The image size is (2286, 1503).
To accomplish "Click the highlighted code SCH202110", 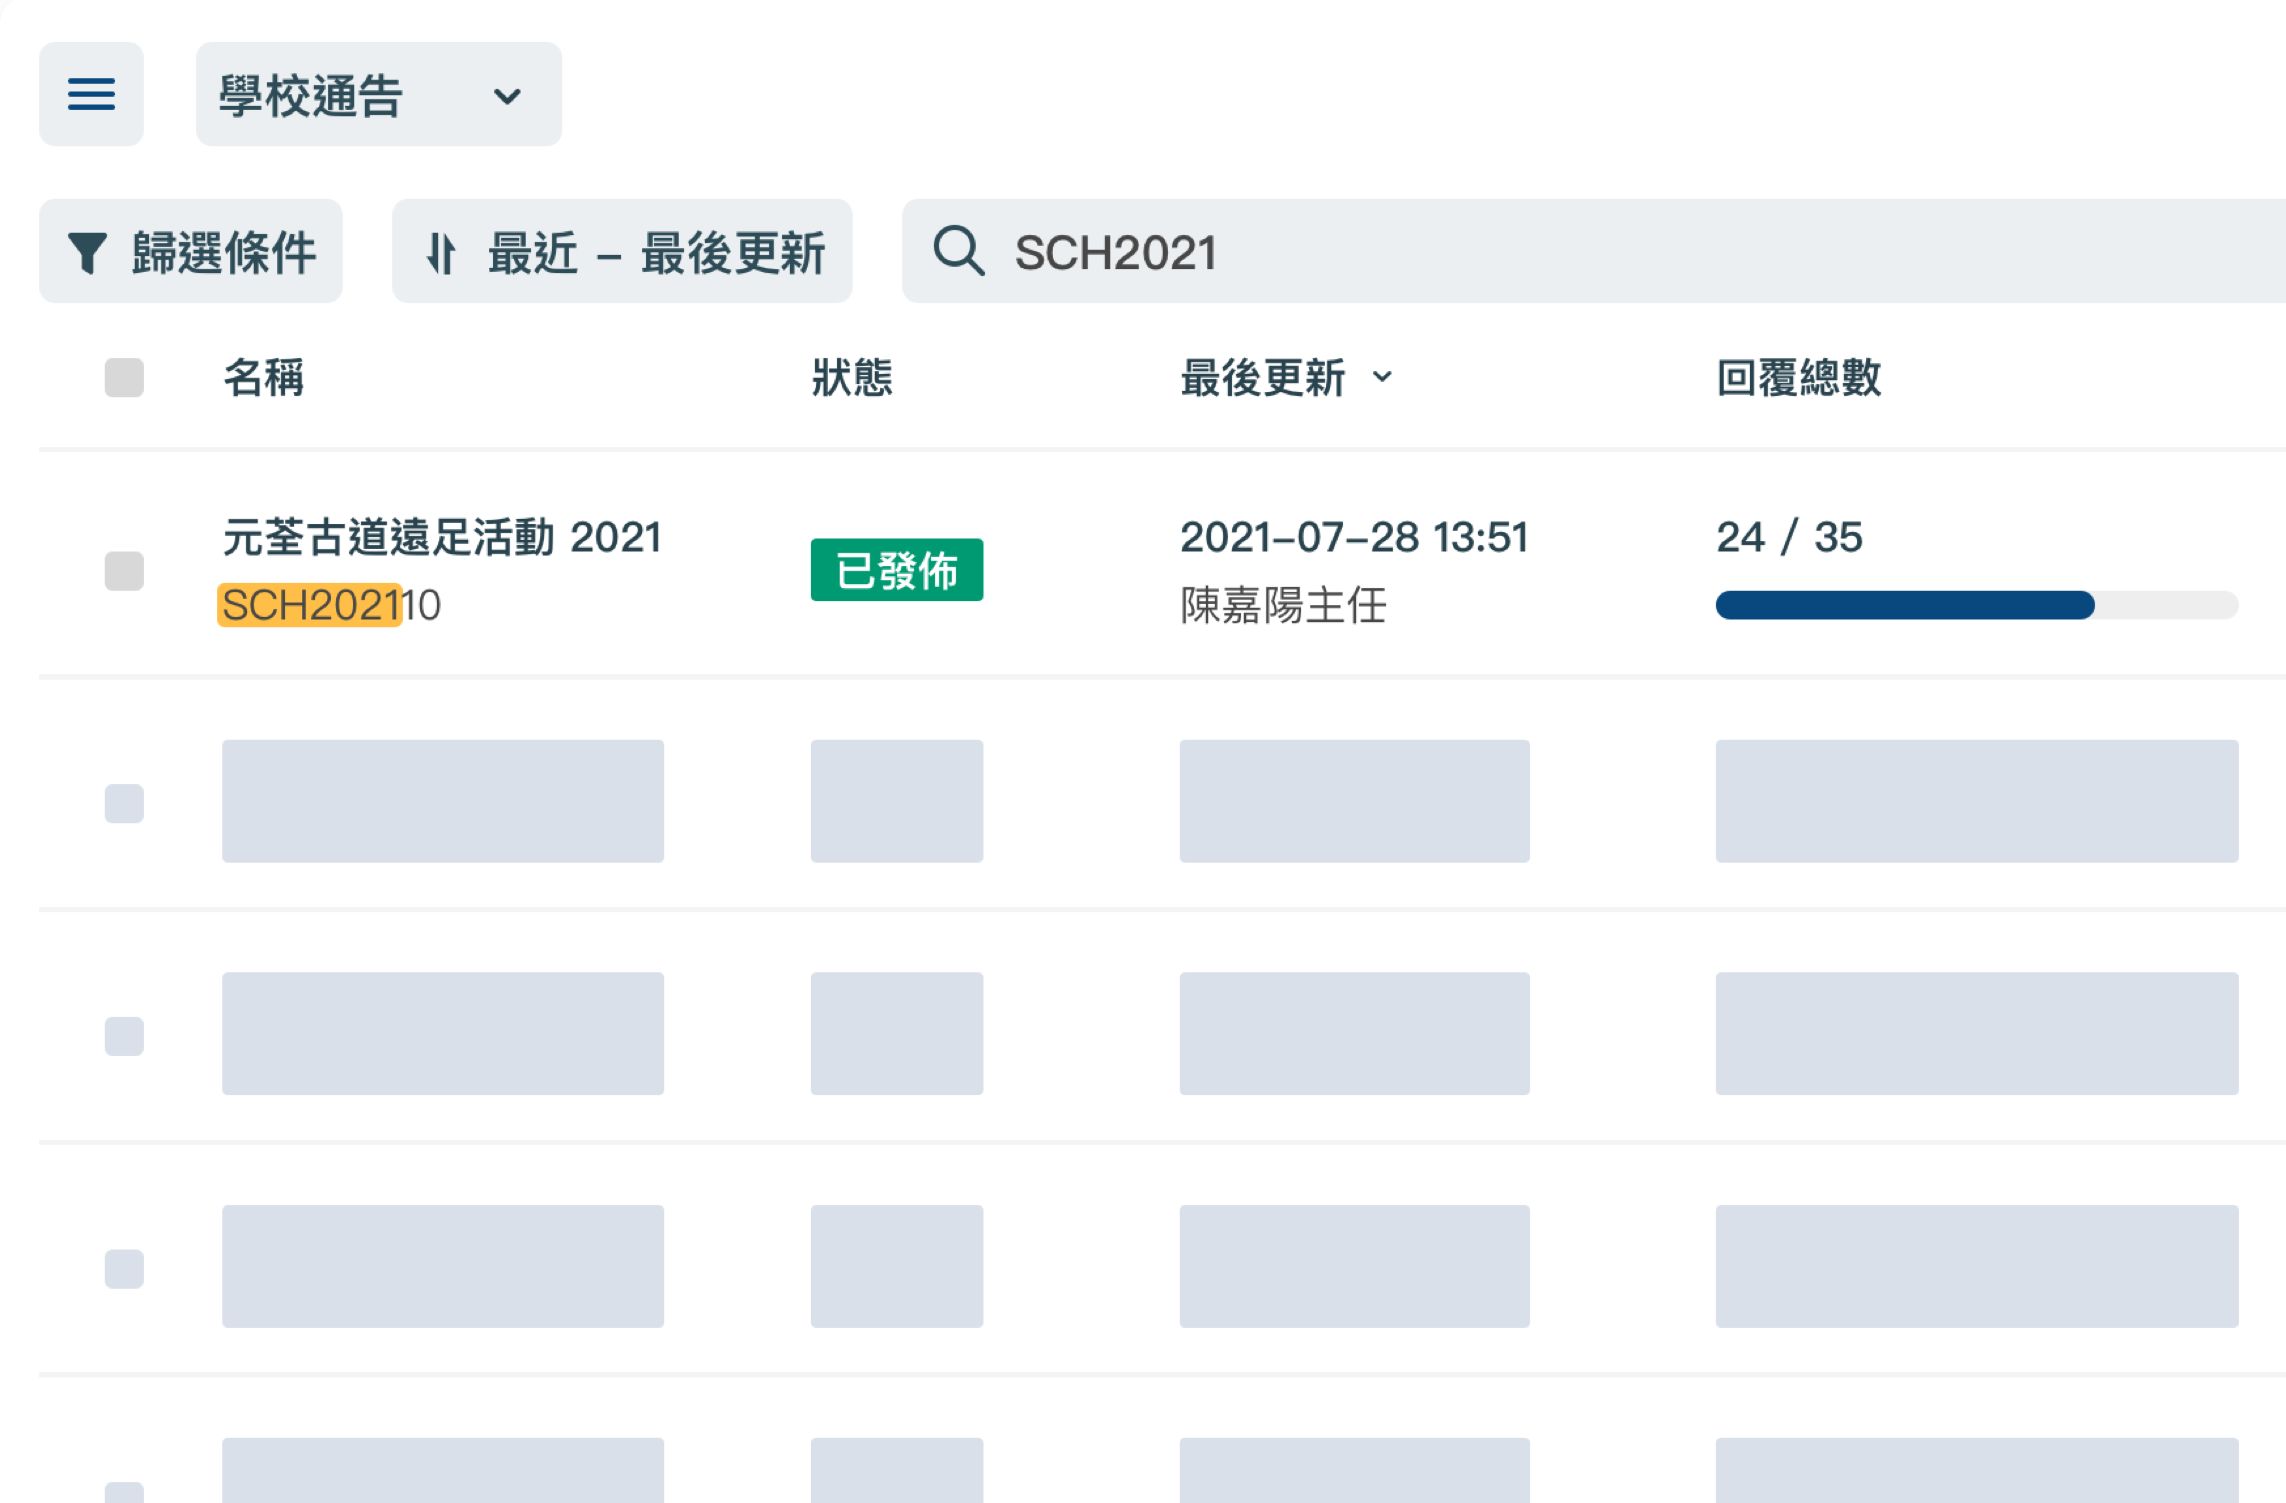I will pos(331,605).
